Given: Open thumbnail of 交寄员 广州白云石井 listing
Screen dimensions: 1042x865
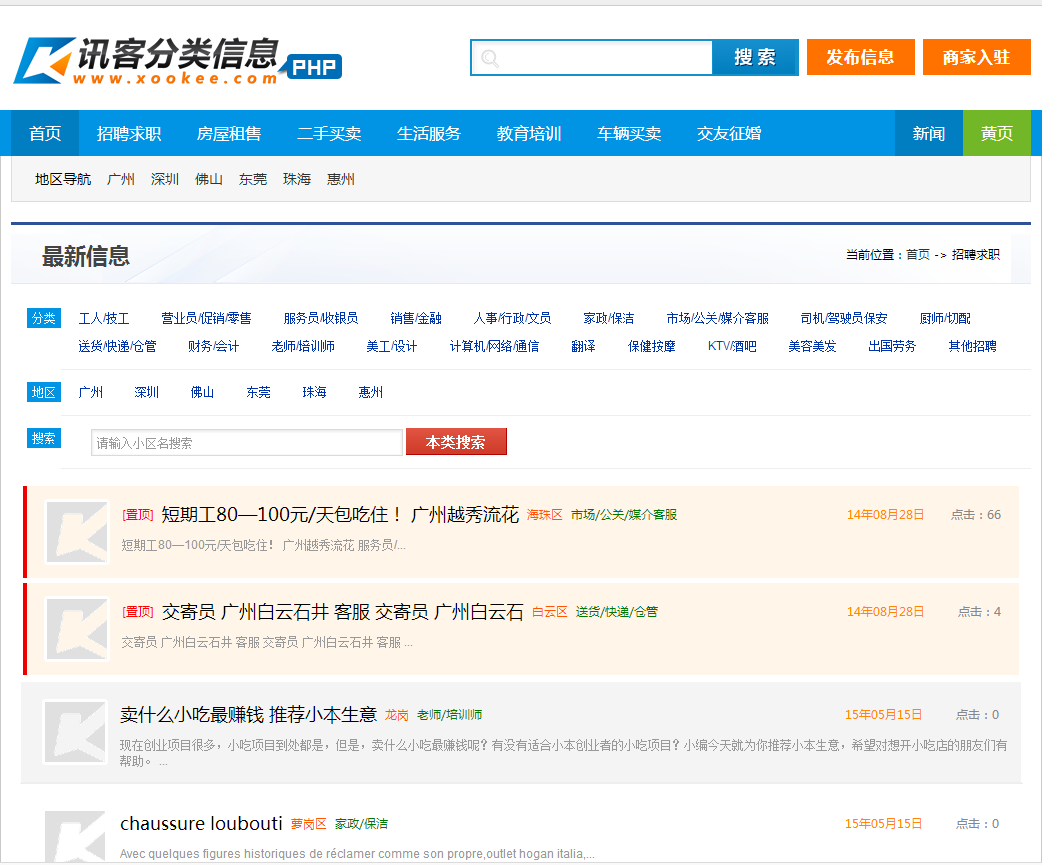Looking at the screenshot, I should pos(77,629).
